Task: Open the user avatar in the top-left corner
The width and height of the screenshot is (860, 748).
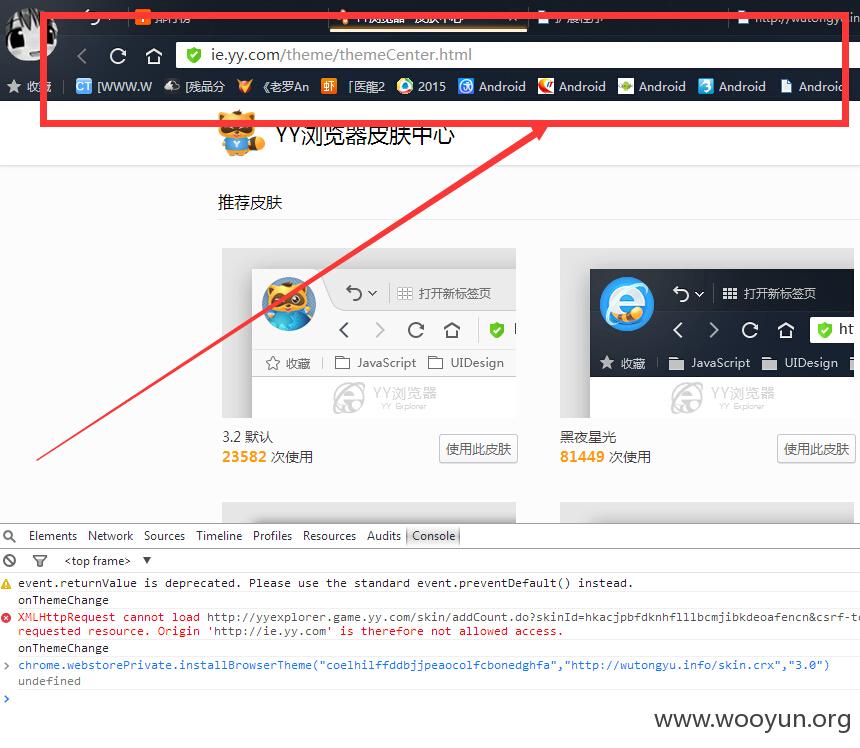Action: [31, 34]
